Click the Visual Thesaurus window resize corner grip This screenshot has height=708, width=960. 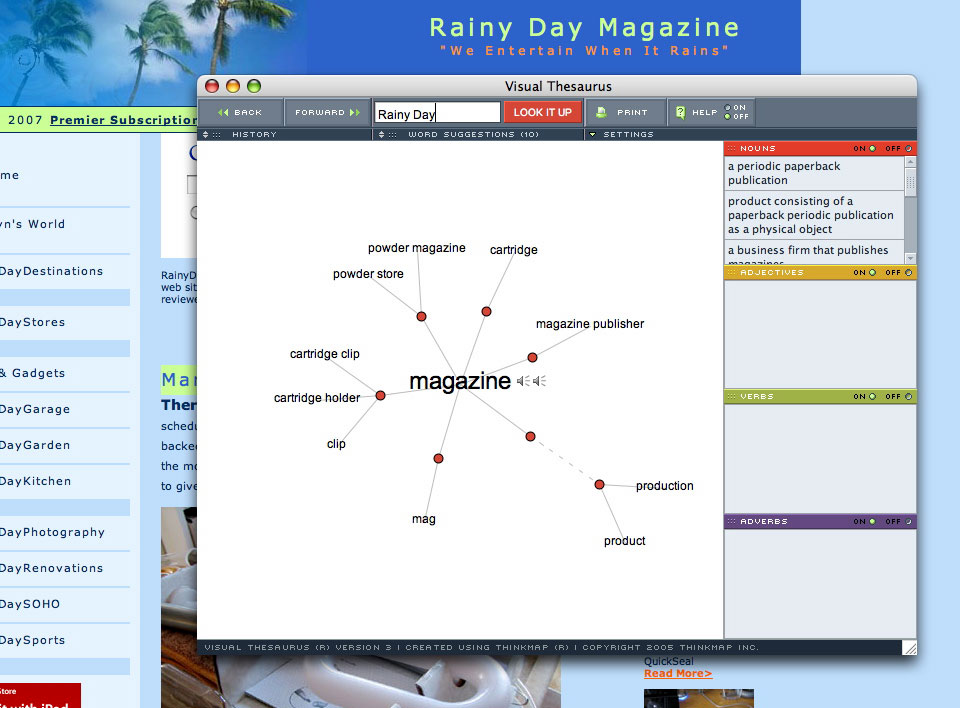click(909, 647)
